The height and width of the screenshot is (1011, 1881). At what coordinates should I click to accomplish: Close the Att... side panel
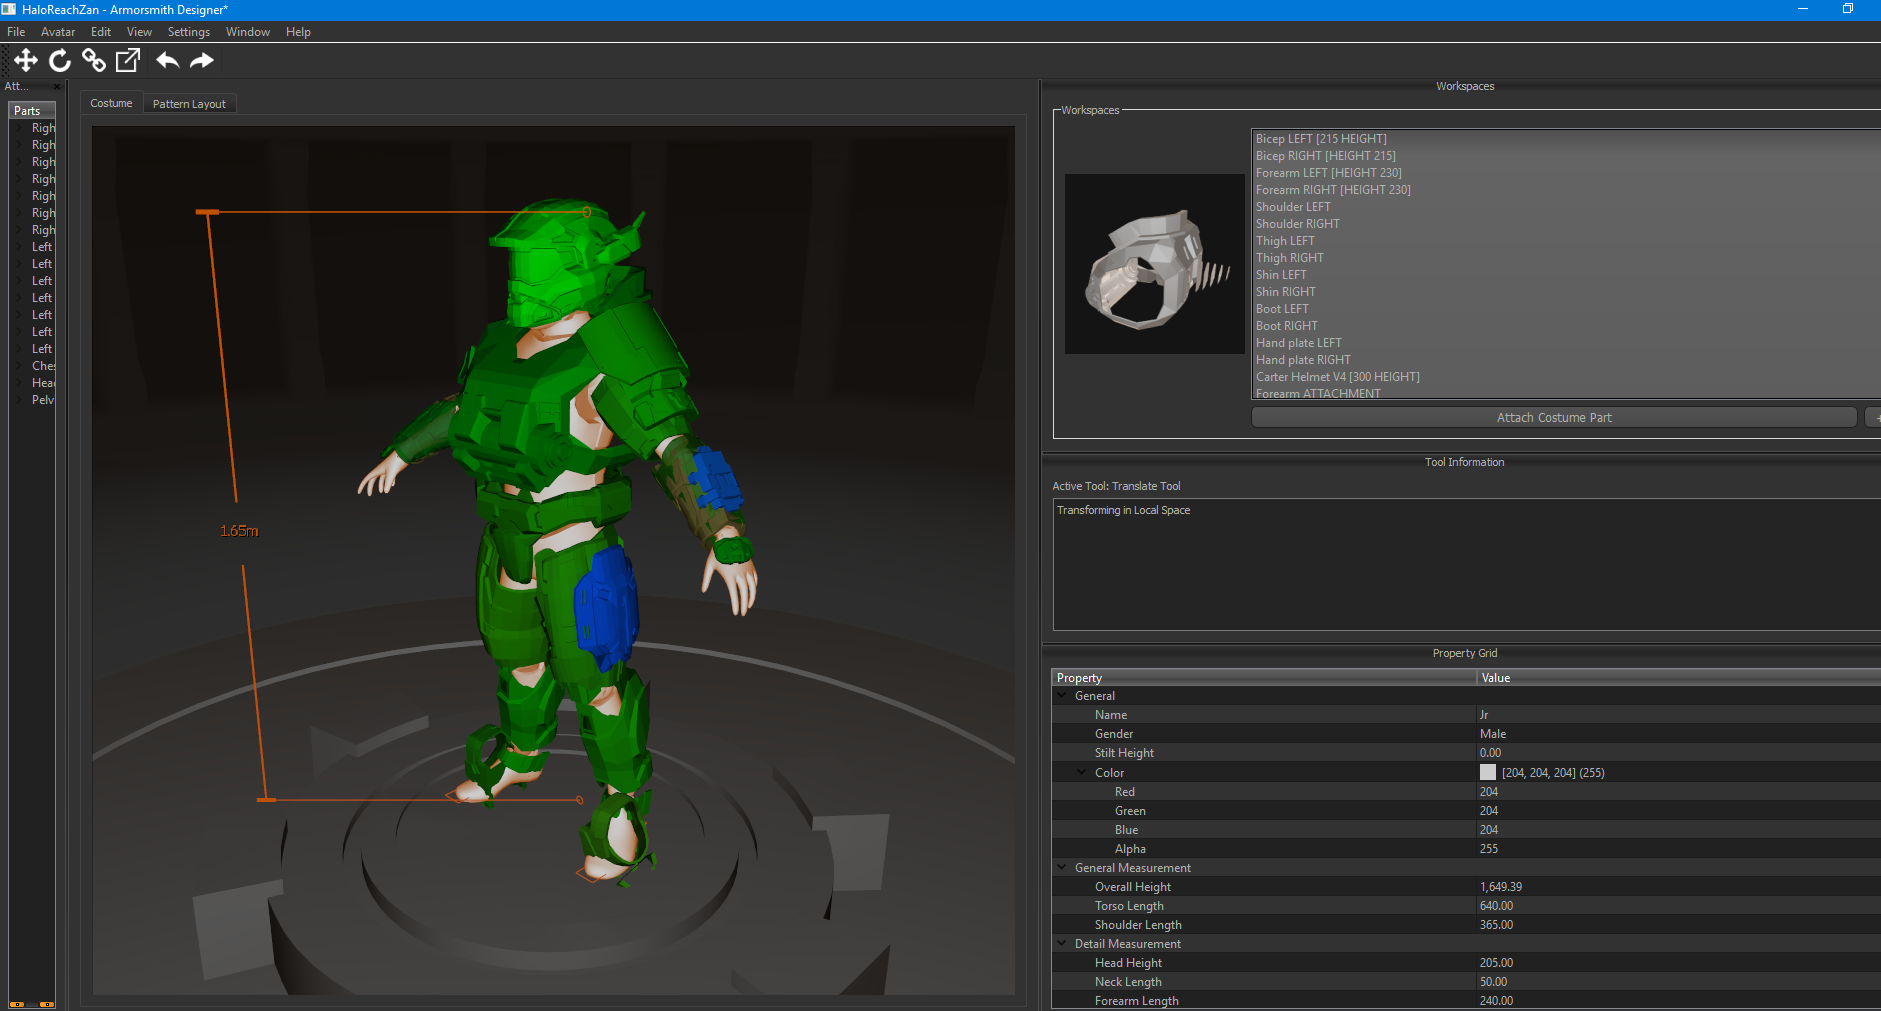[x=57, y=87]
